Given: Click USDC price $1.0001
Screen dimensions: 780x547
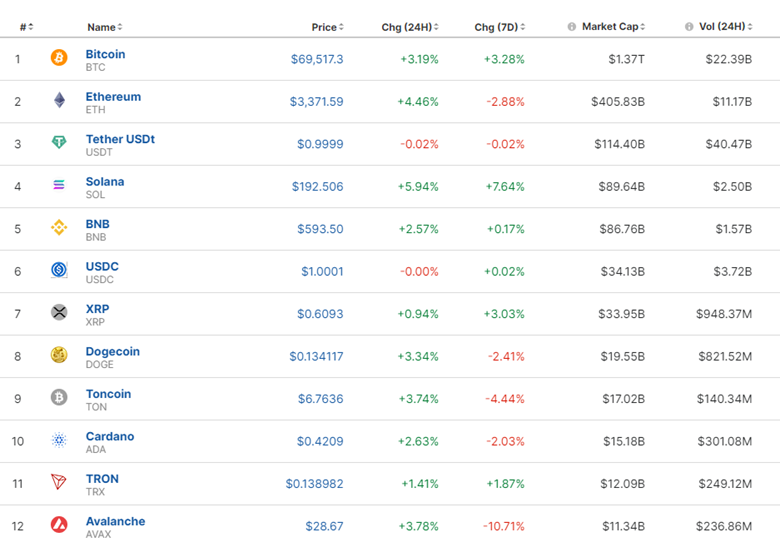Looking at the screenshot, I should (x=322, y=272).
